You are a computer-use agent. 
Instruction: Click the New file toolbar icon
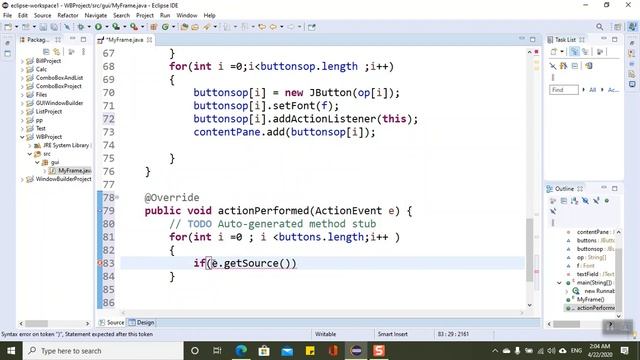(8, 27)
